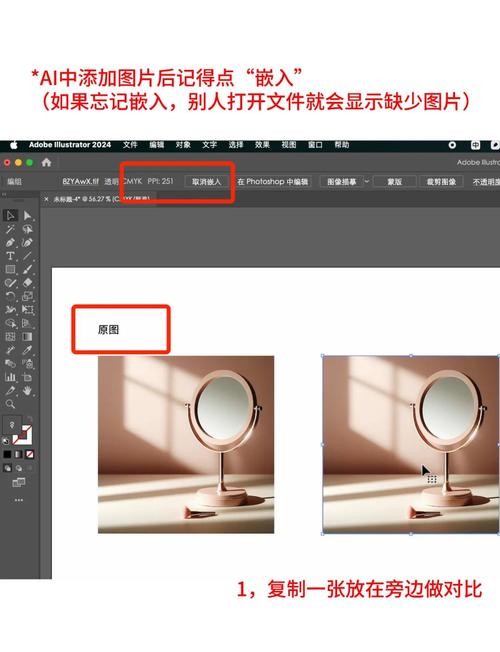Click the 图像描摹 button
Viewport: 500px width, 652px height.
tap(342, 182)
